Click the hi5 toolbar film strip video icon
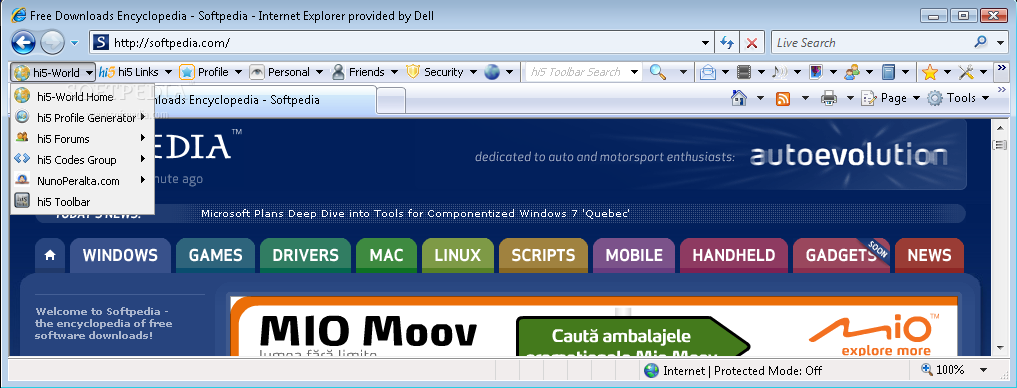This screenshot has width=1017, height=388. point(745,72)
